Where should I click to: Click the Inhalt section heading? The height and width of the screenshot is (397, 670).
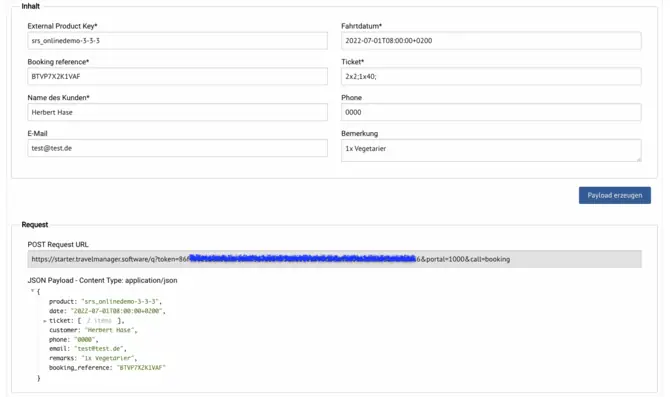[30, 6]
